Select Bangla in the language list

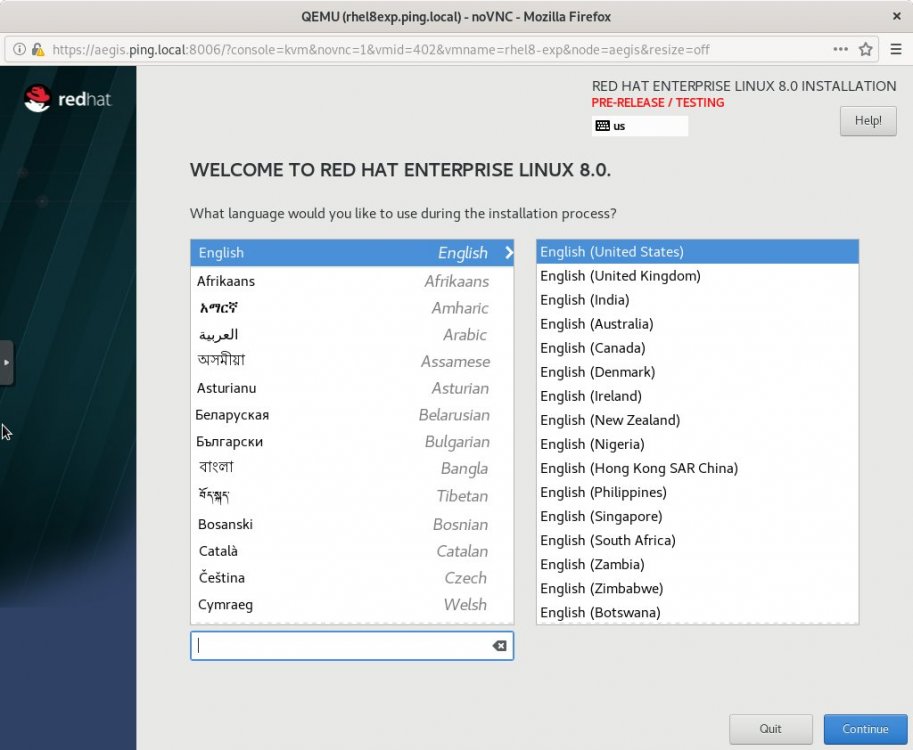click(x=352, y=468)
